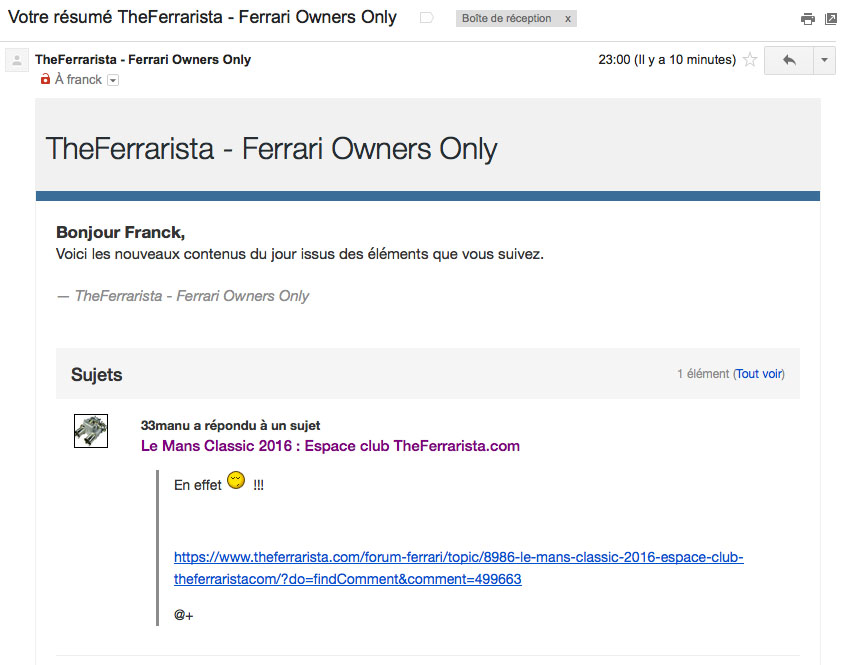
Task: Star this email message
Action: pyautogui.click(x=750, y=59)
